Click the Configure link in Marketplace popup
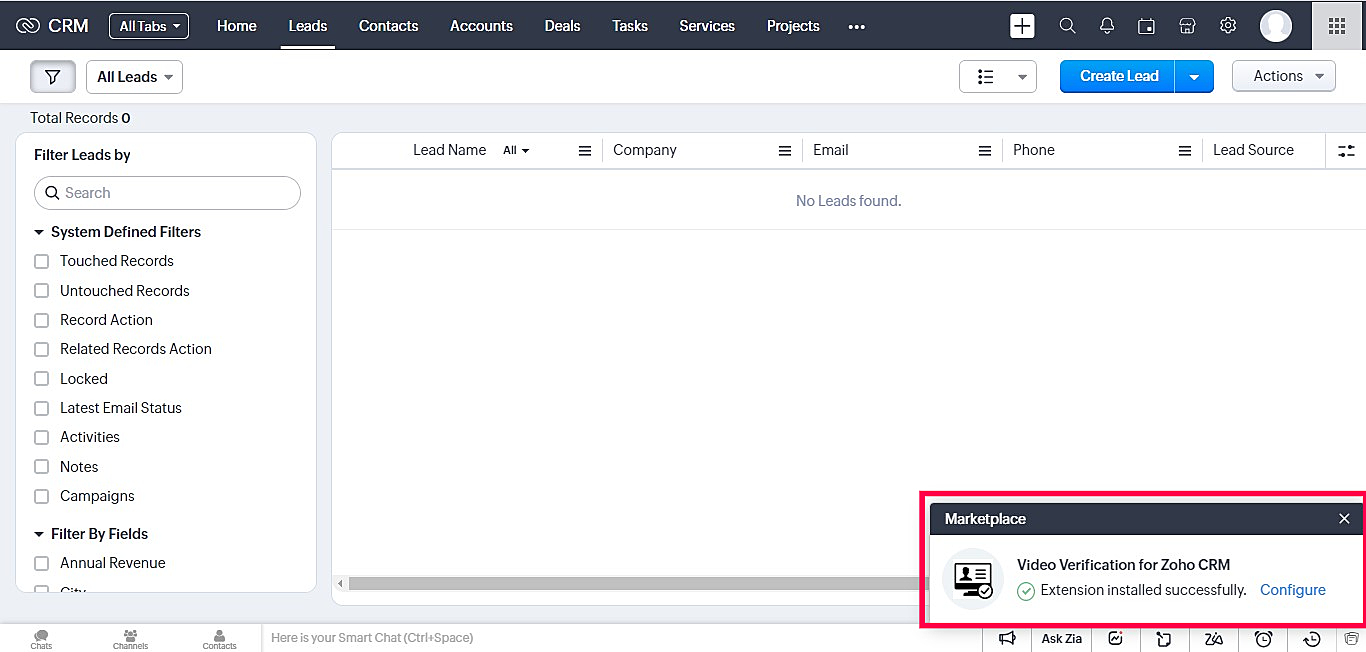Viewport: 1366px width, 652px height. 1292,590
